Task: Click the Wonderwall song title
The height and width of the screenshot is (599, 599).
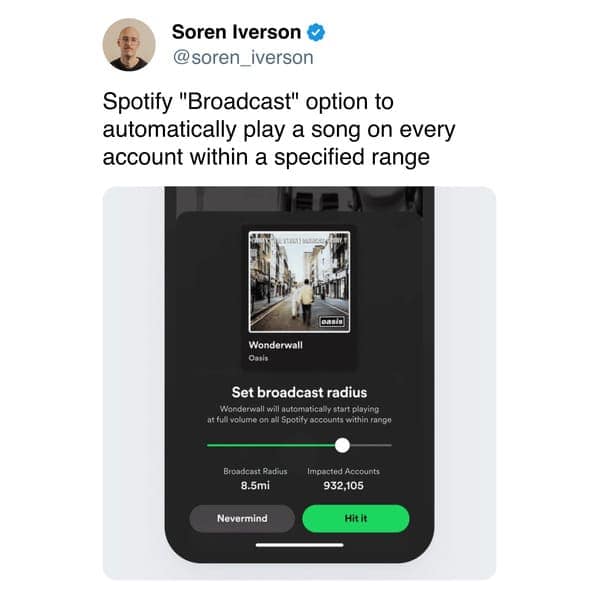Action: pos(275,345)
